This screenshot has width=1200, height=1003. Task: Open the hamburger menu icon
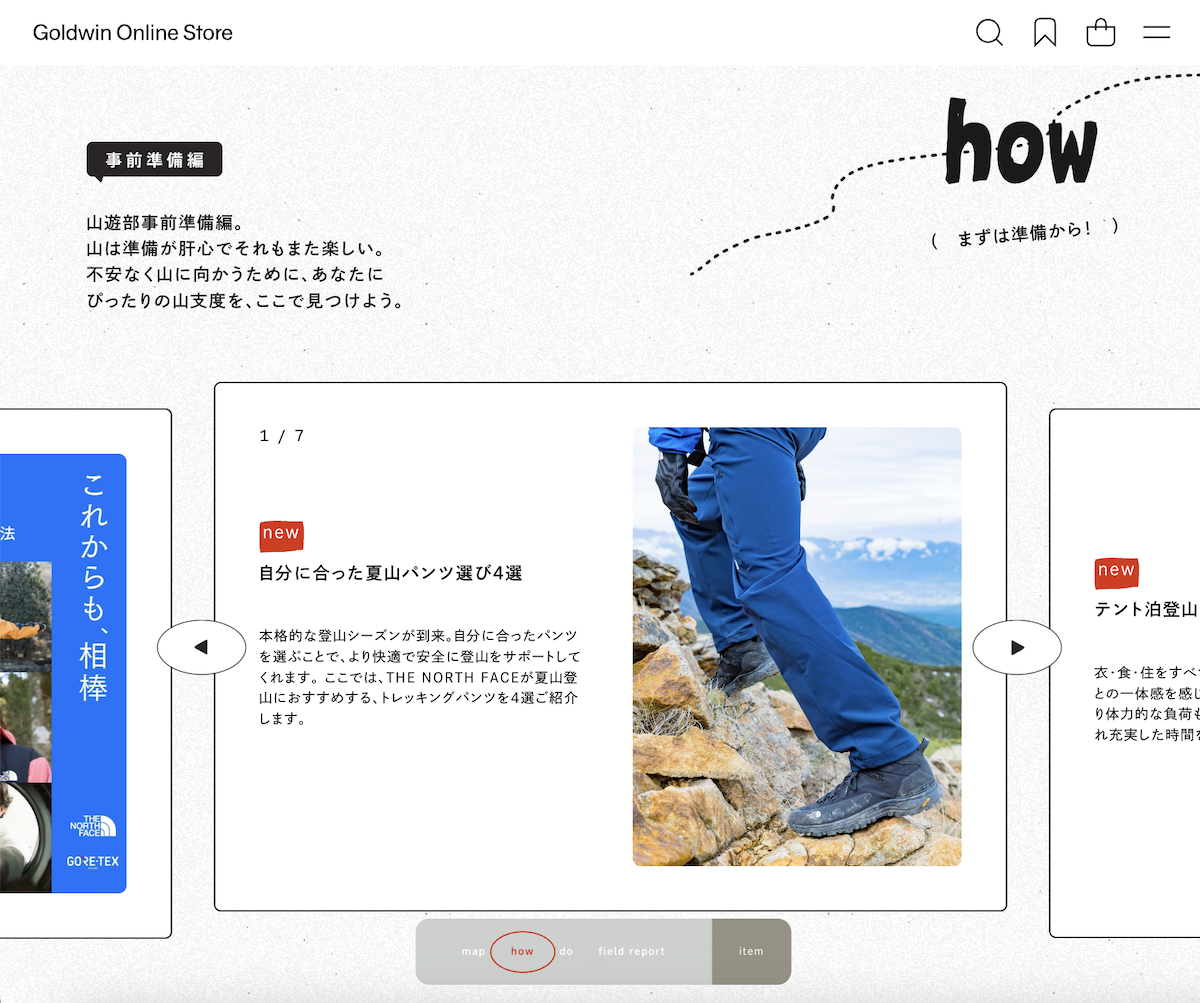click(x=1157, y=33)
